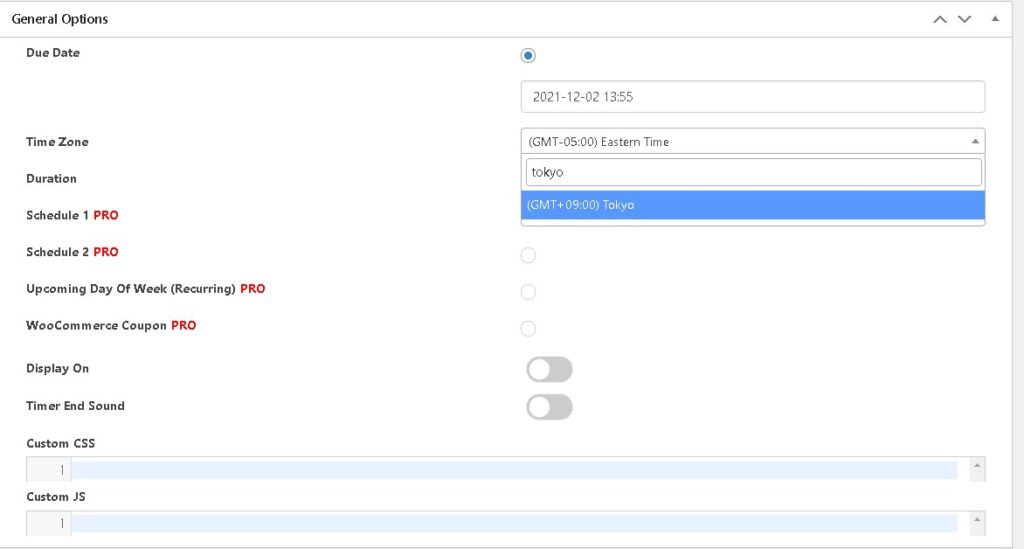1024x549 pixels.
Task: Select Upcoming Day Of Week radio button
Action: tap(528, 292)
